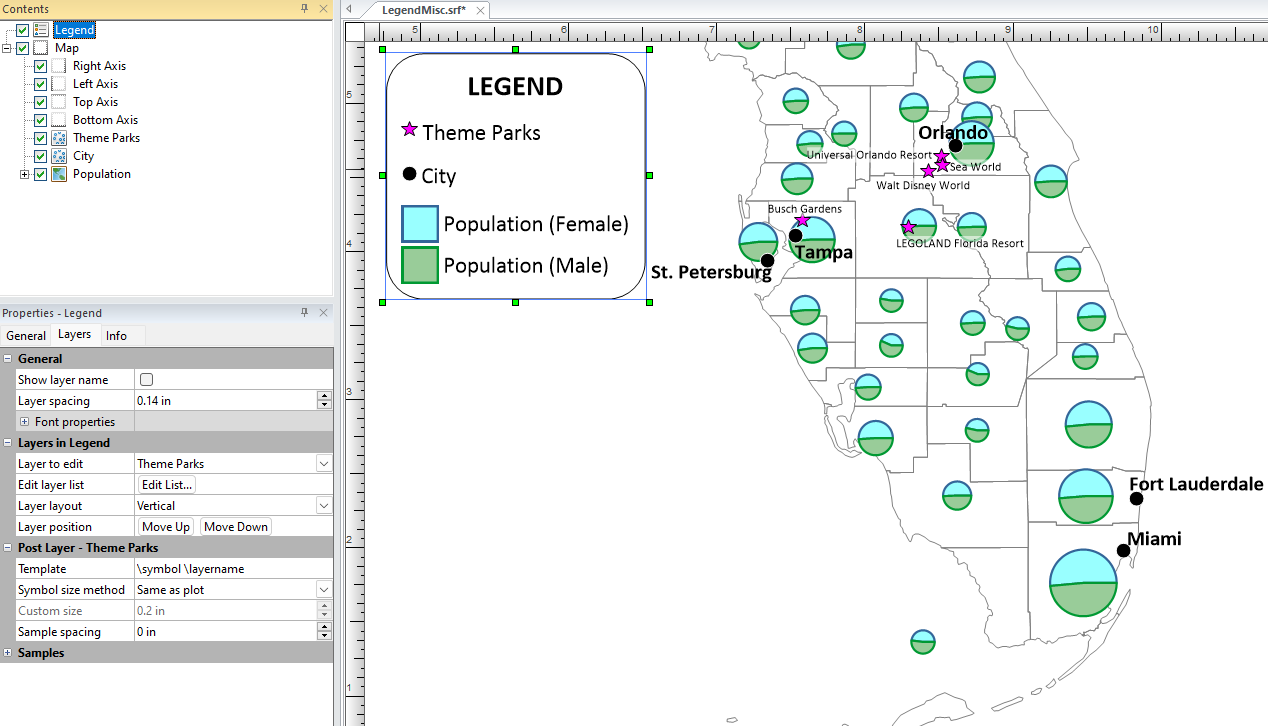Viewport: 1268px width, 726px height.
Task: Uncheck the Top Axis visibility checkbox
Action: [40, 102]
